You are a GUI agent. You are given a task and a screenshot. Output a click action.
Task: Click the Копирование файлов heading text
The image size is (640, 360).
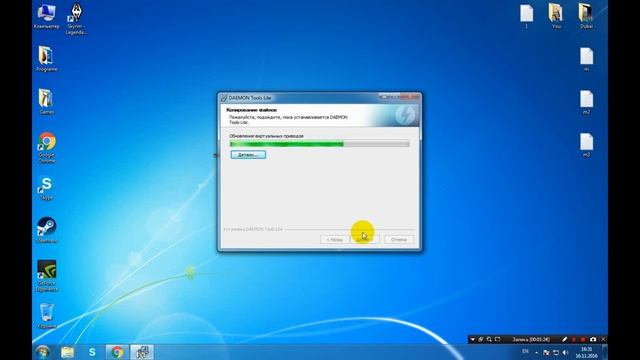point(251,110)
